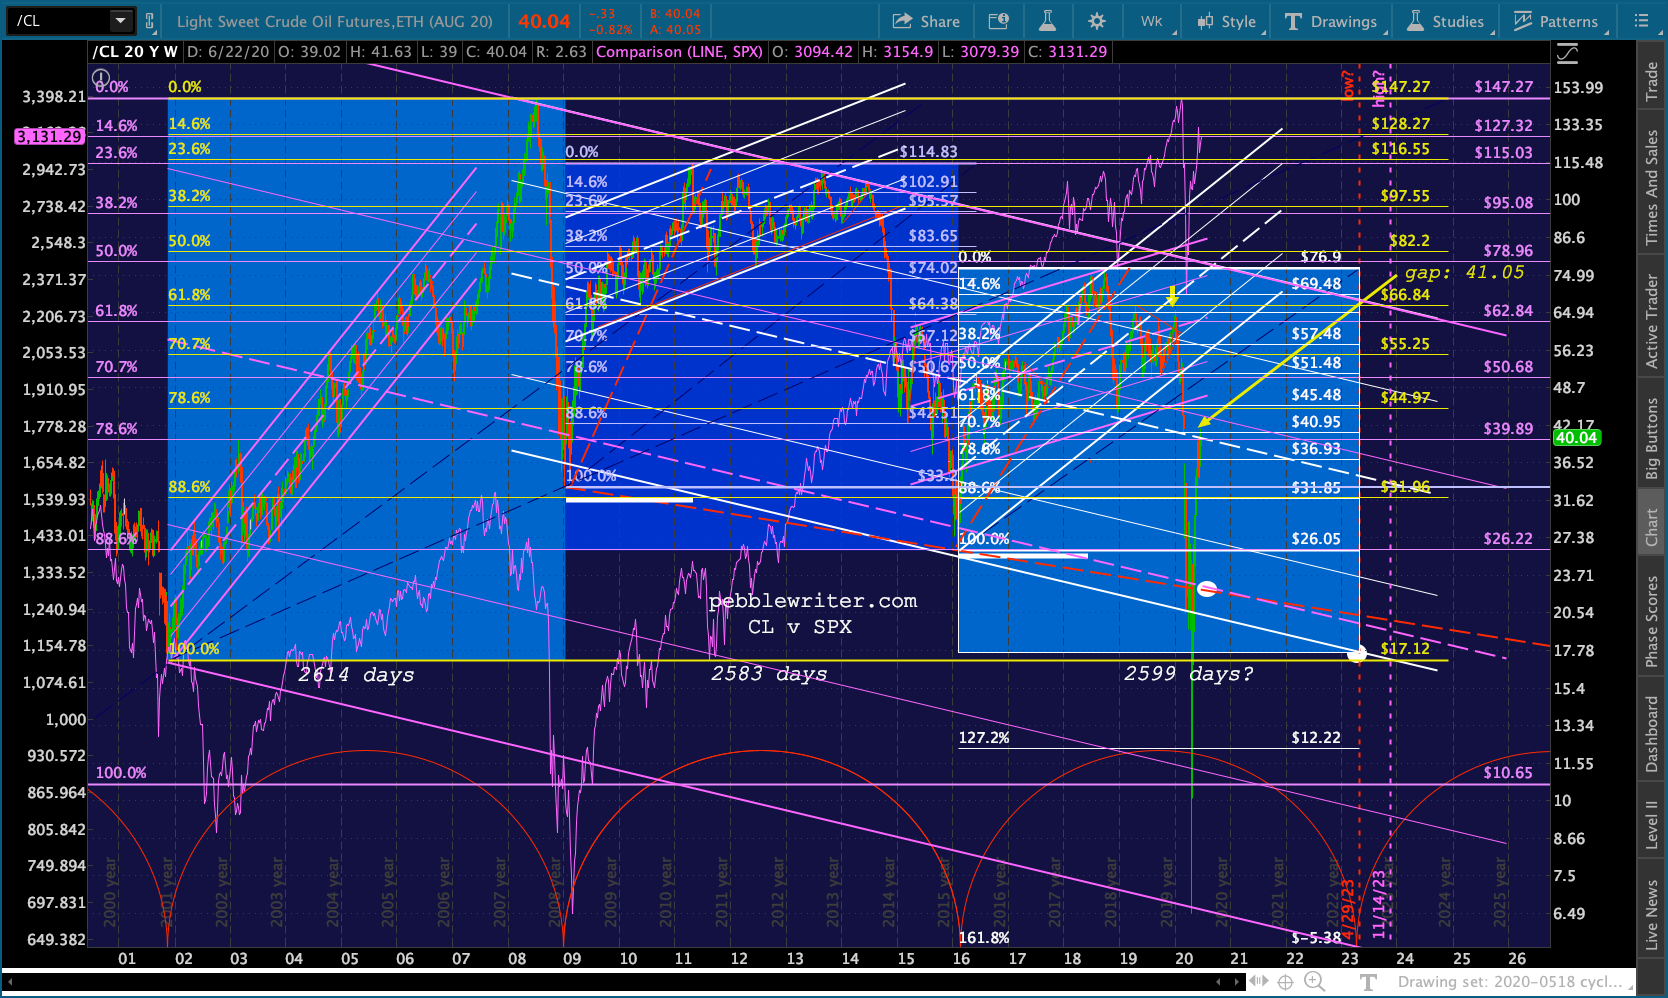Toggle the curve axis scale icon
The height and width of the screenshot is (998, 1668).
tap(1567, 53)
